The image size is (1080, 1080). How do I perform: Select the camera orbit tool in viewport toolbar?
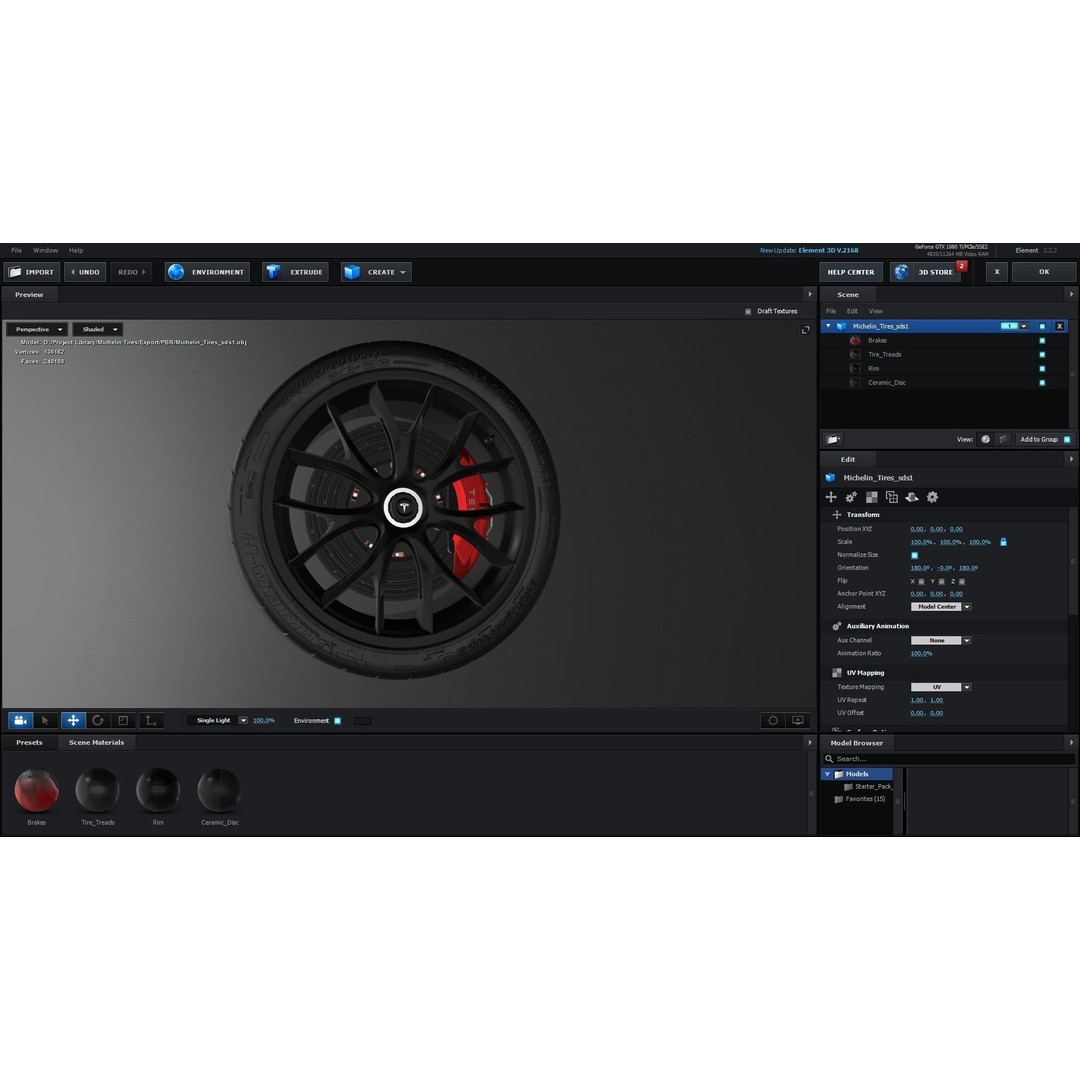21,720
